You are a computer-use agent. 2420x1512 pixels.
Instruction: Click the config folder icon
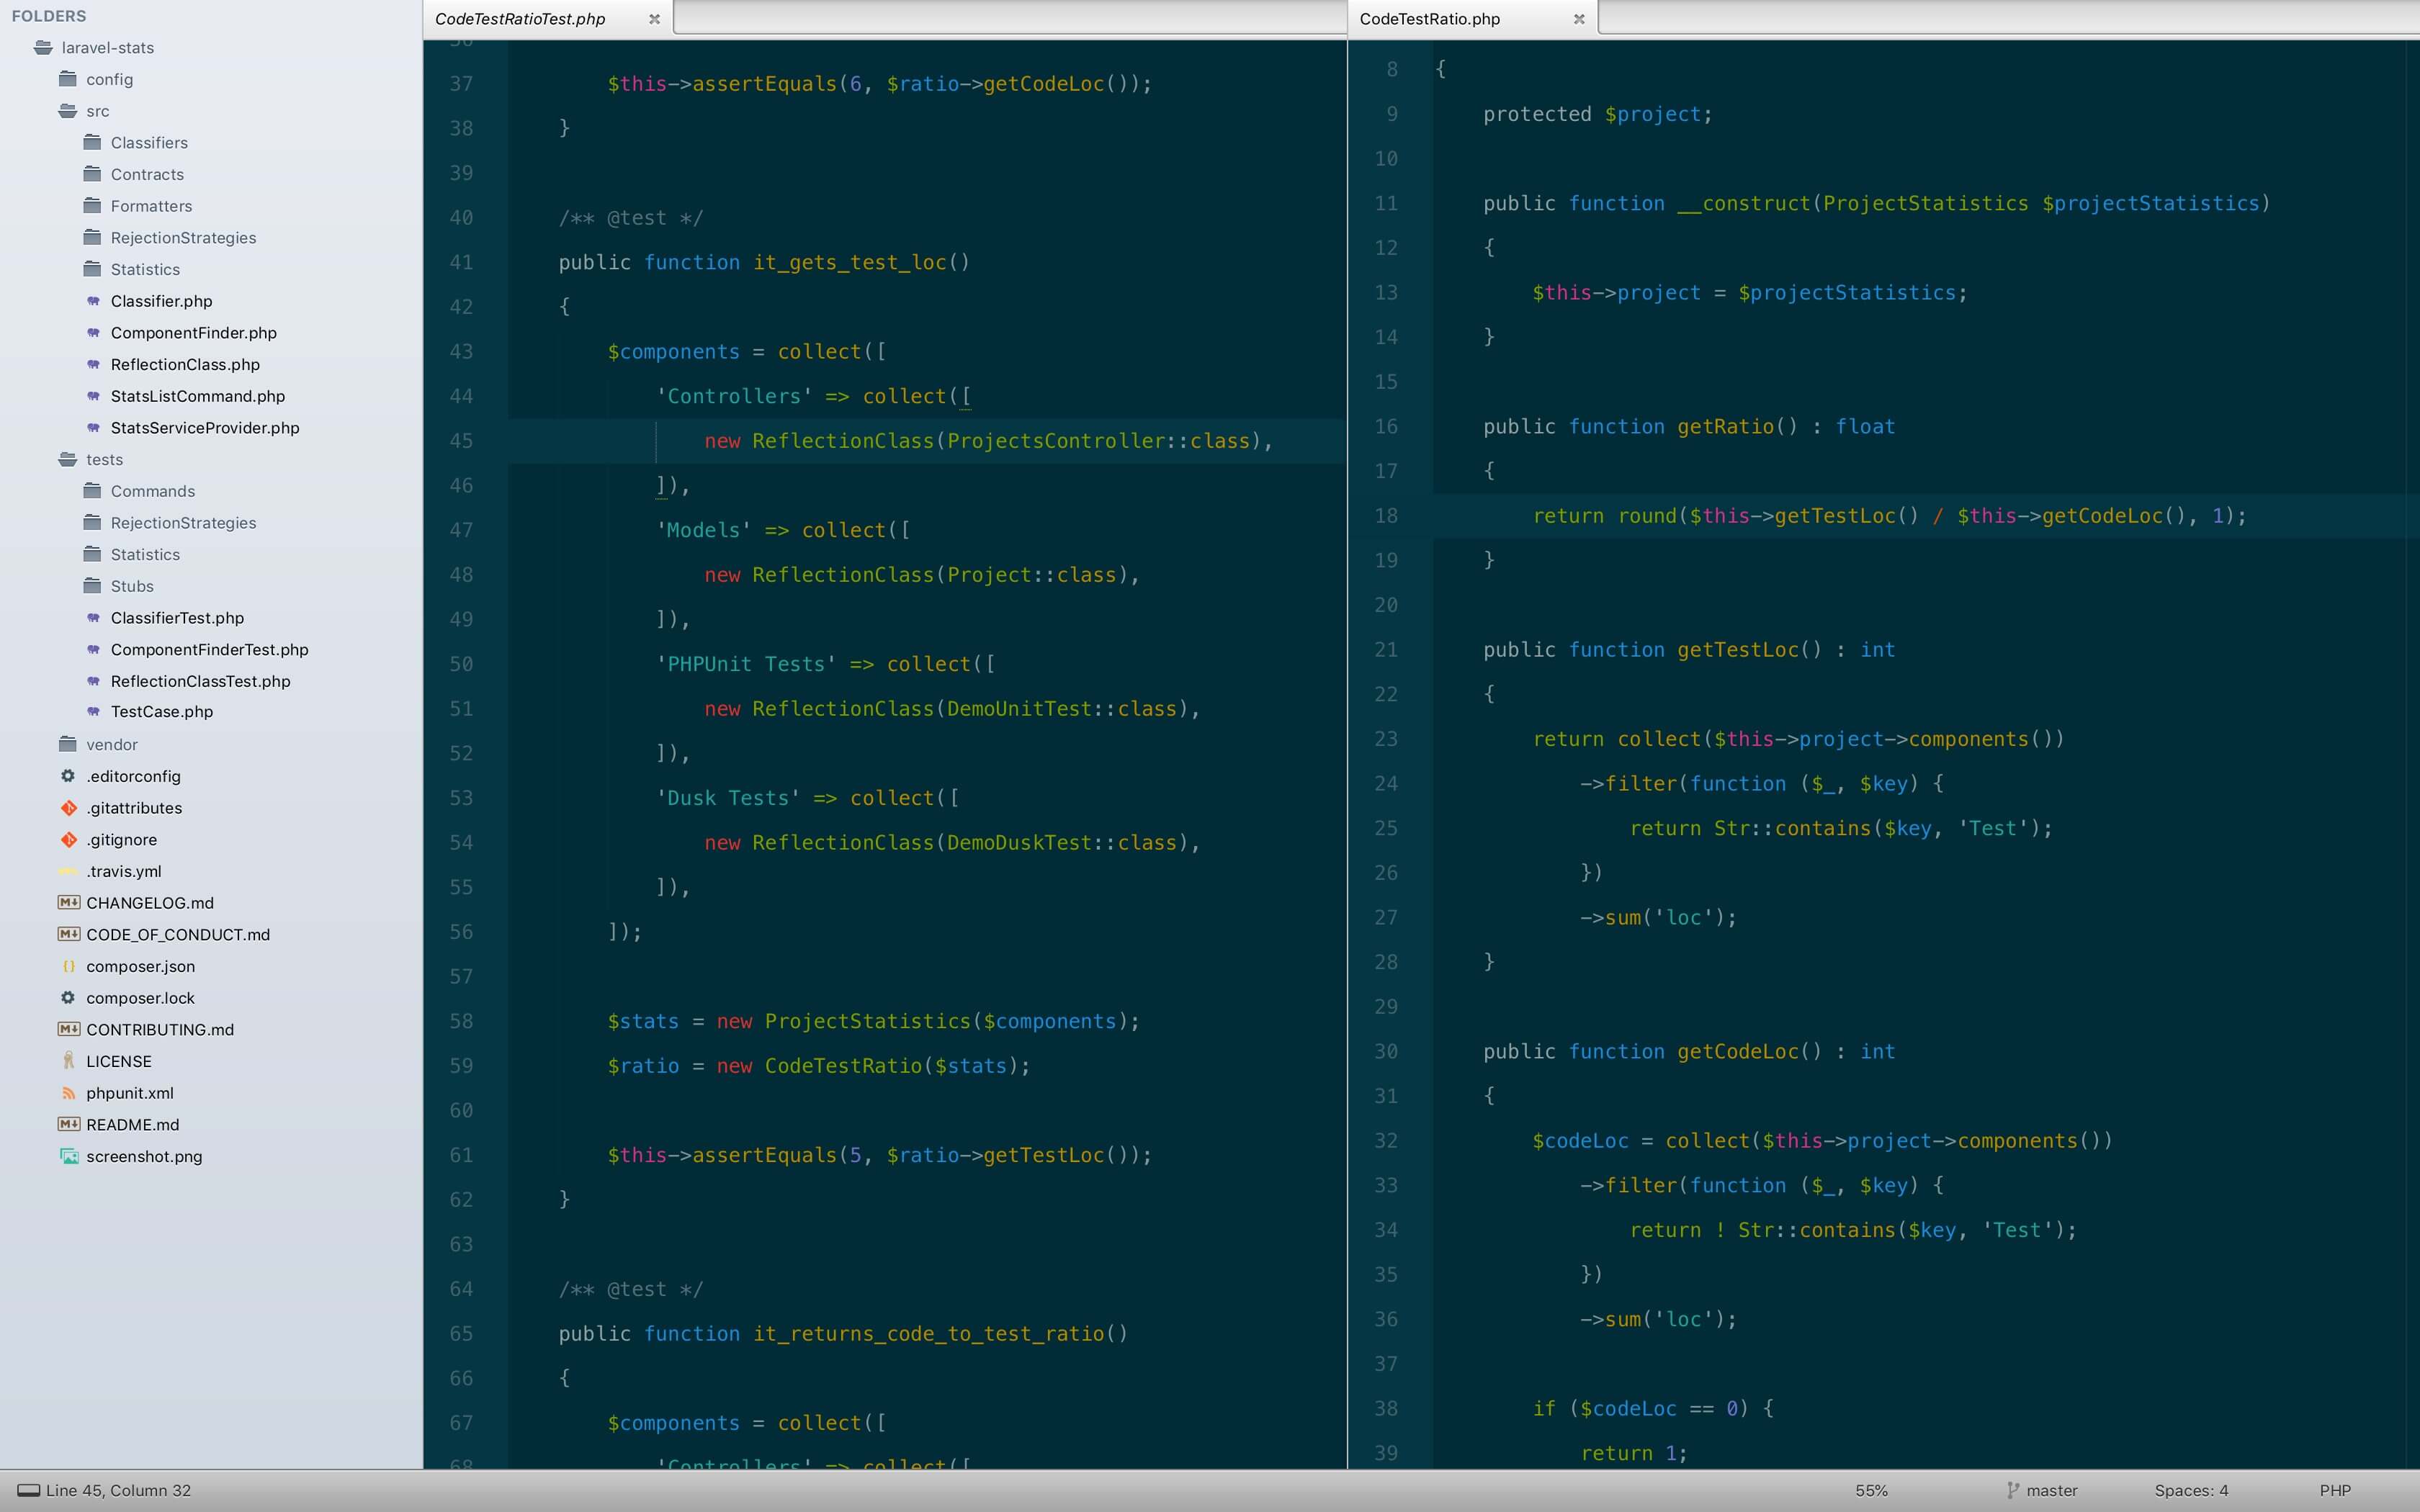click(68, 79)
